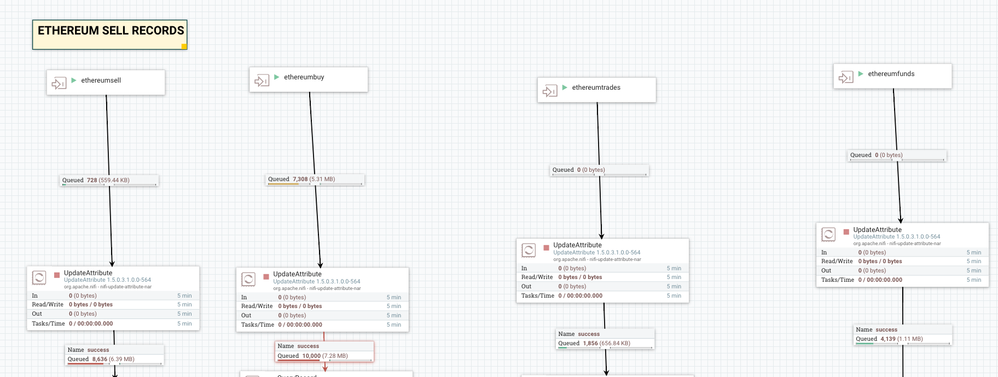Click the ethereumfunds input port icon
The width and height of the screenshot is (998, 377).
[x=846, y=77]
